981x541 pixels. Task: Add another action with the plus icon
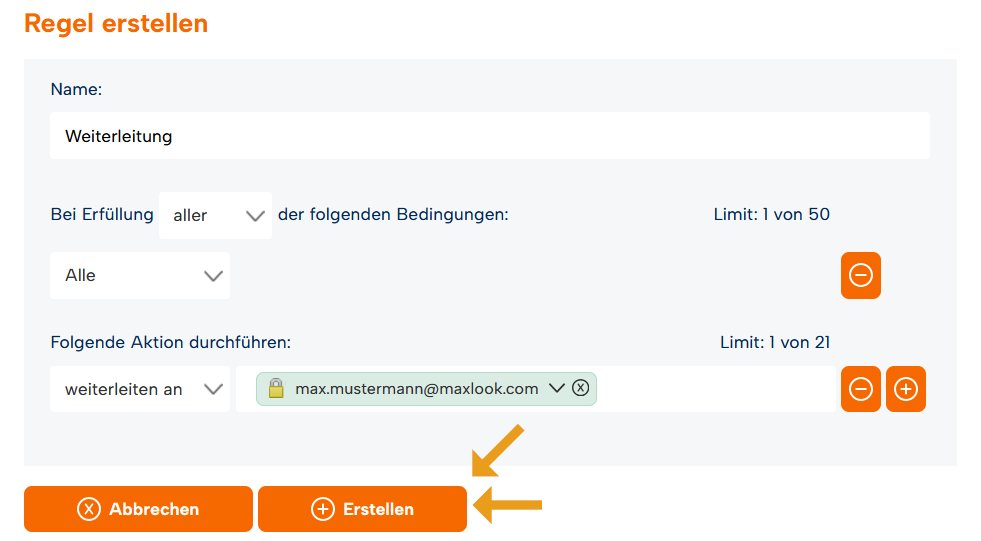pyautogui.click(x=905, y=389)
